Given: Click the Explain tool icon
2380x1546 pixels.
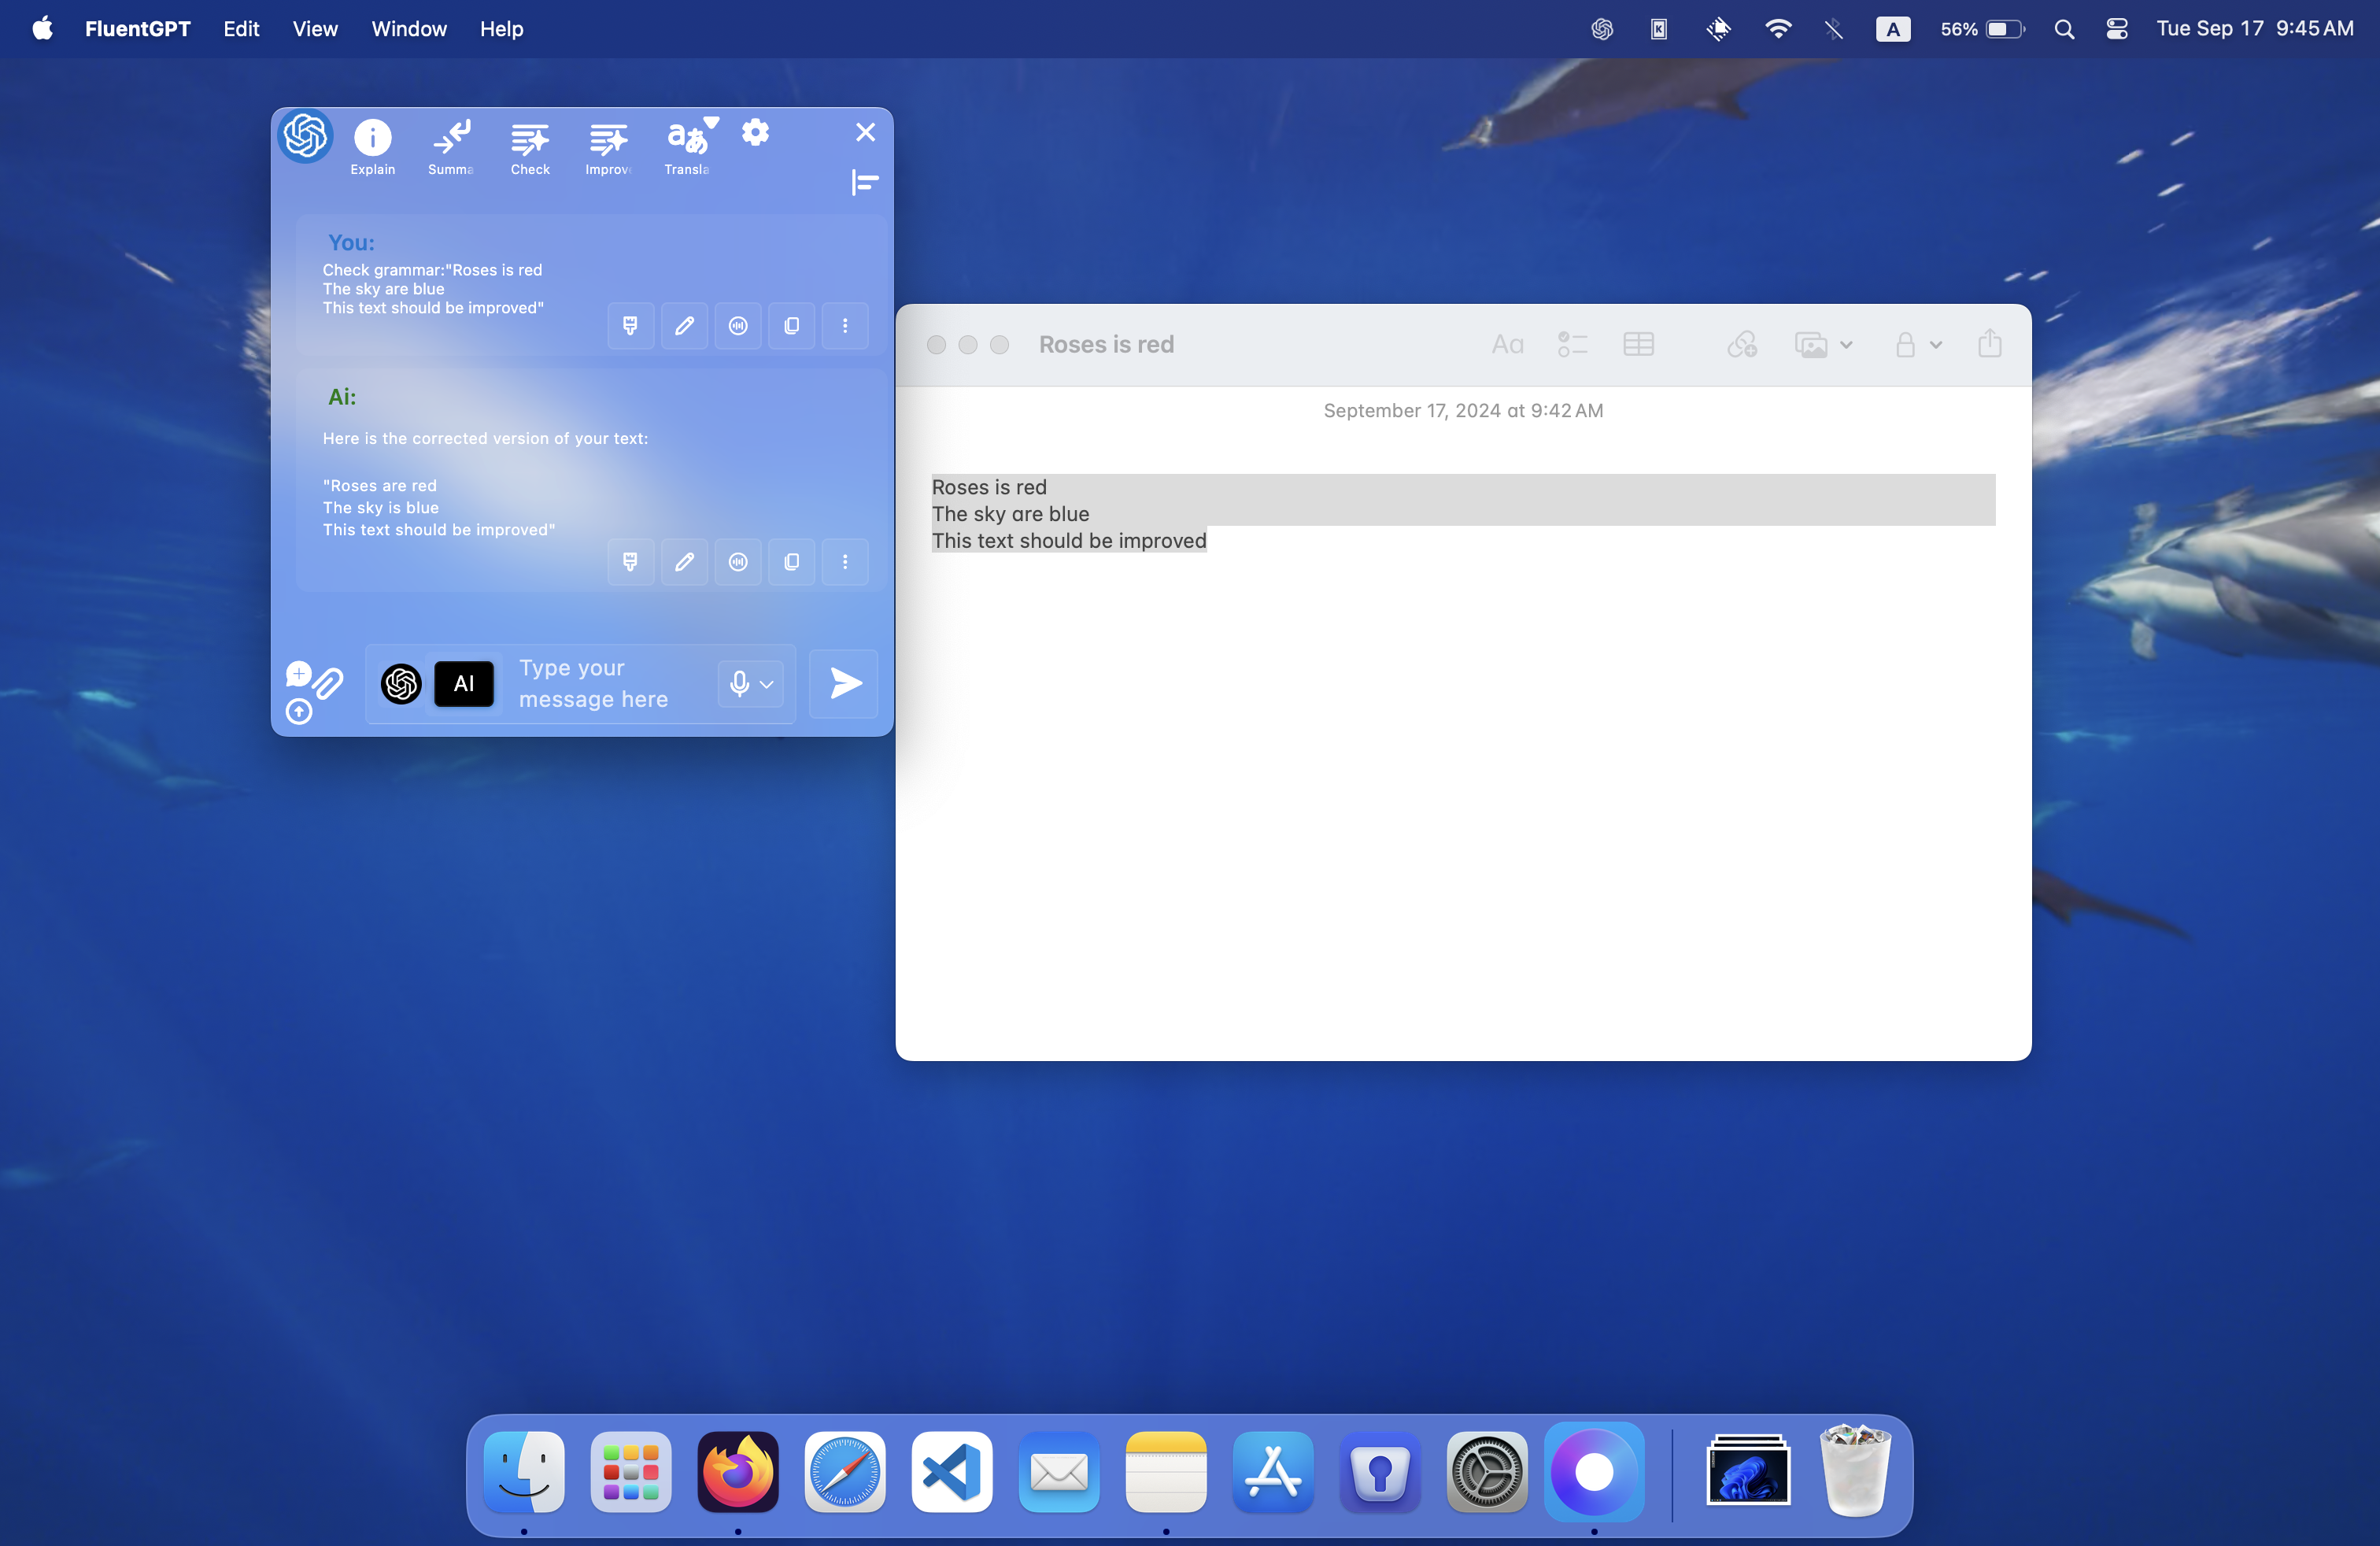Looking at the screenshot, I should (x=372, y=138).
